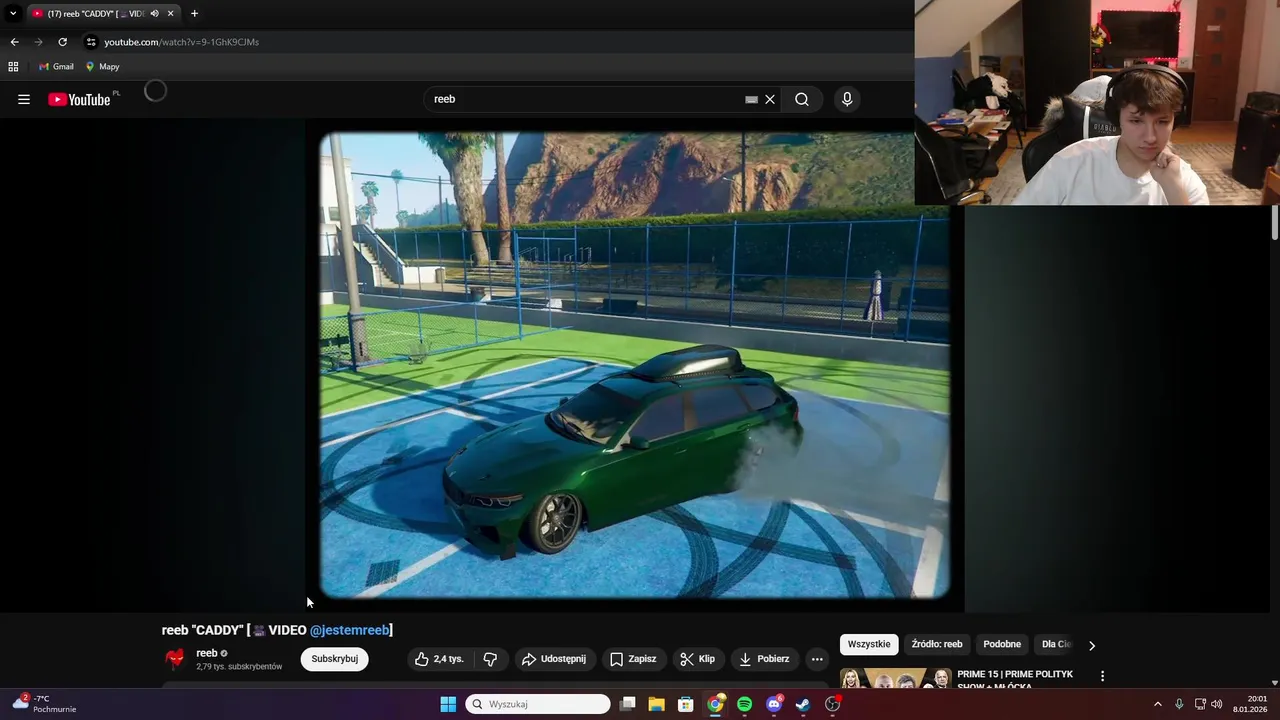The height and width of the screenshot is (720, 1280).
Task: Open Task View on taskbar
Action: point(628,704)
